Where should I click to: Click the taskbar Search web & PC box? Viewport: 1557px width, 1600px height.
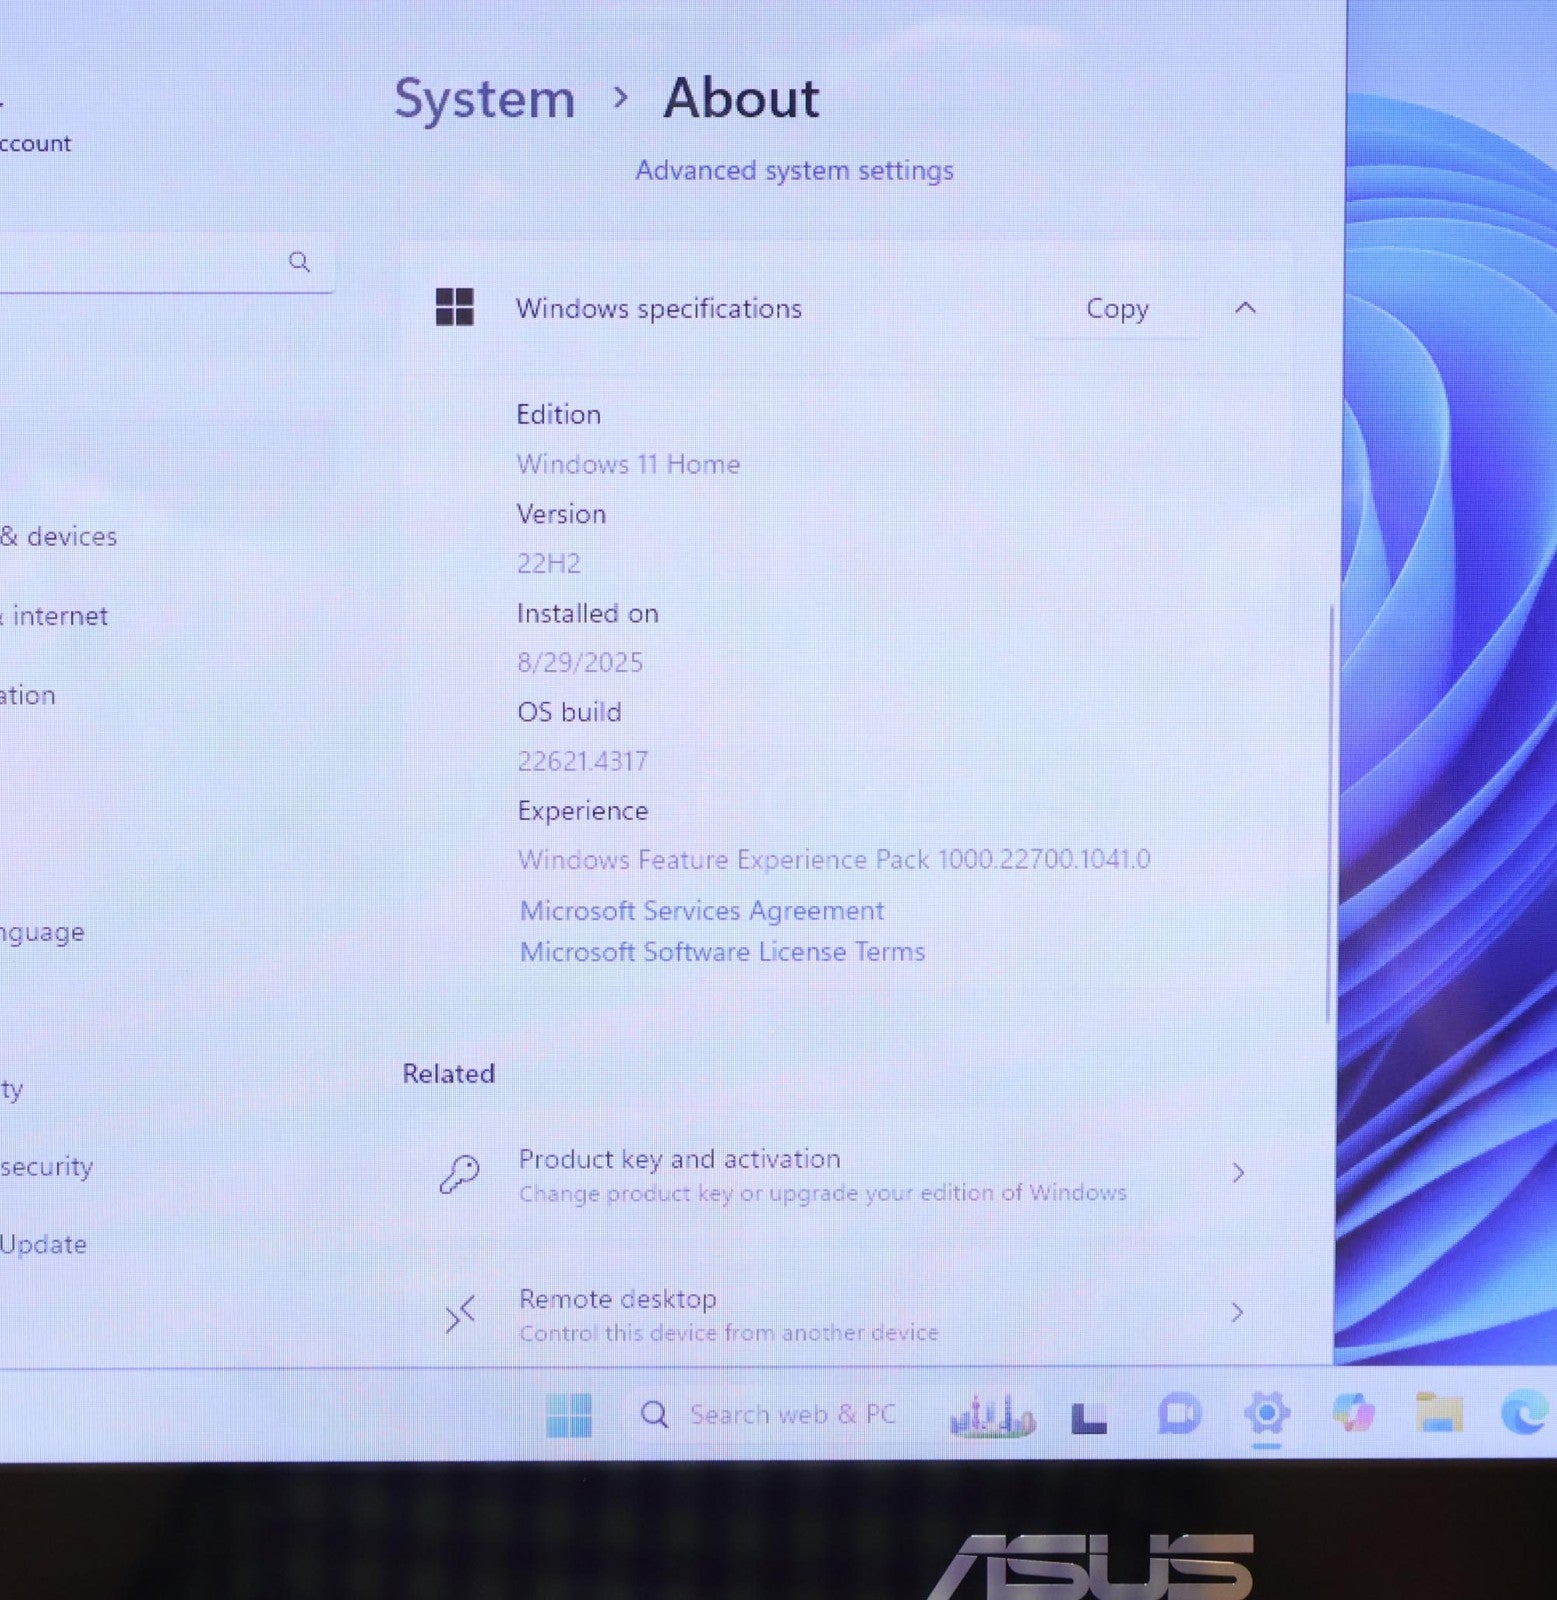(791, 1415)
